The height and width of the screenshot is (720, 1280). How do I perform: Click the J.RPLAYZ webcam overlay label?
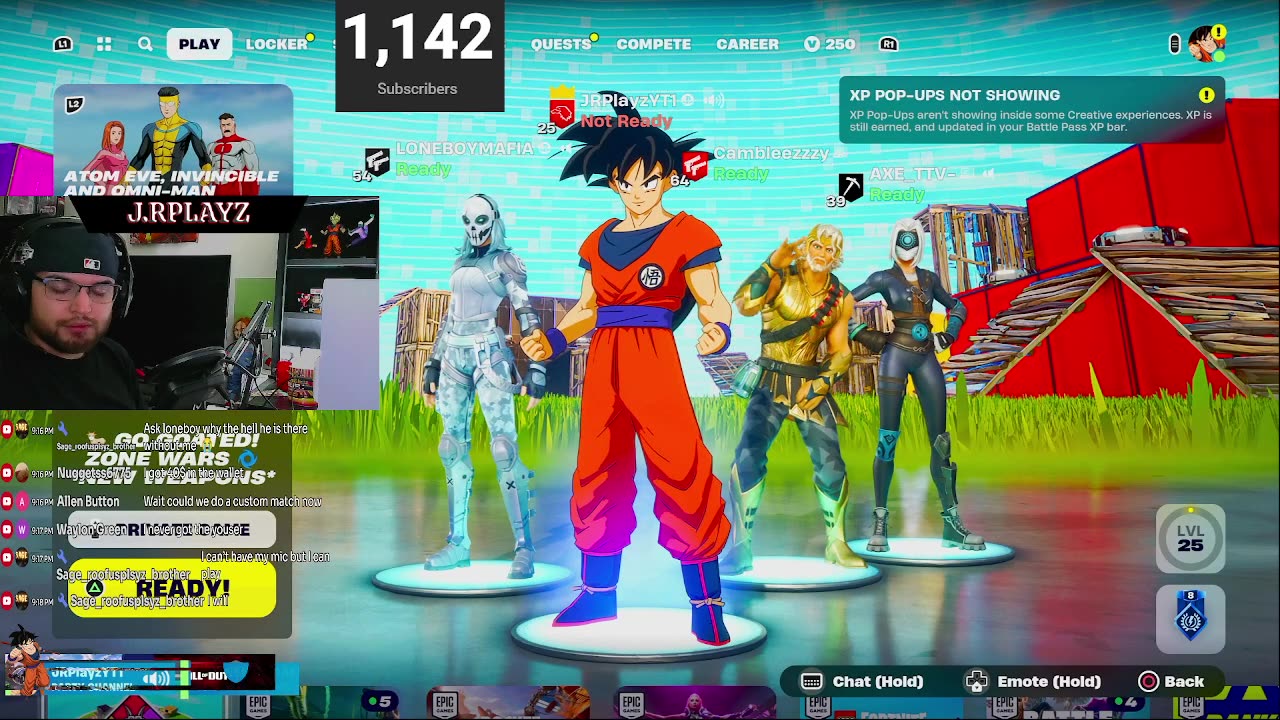point(189,213)
